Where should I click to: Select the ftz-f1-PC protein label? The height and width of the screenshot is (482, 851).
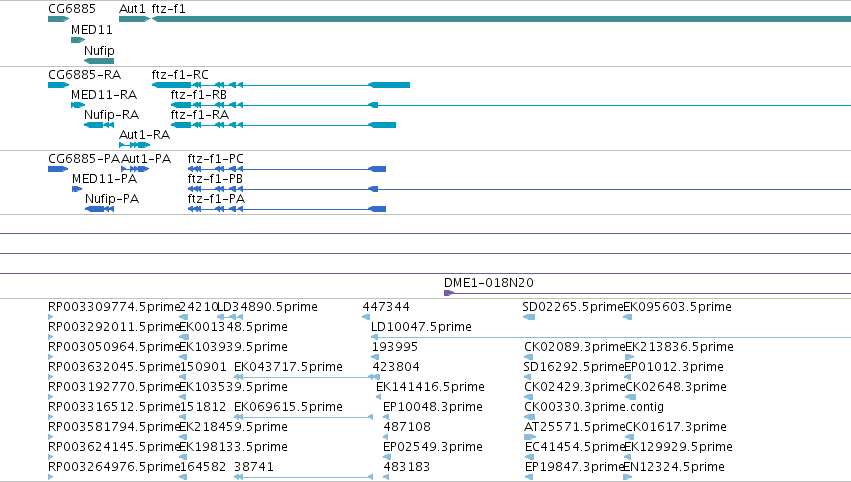point(215,159)
